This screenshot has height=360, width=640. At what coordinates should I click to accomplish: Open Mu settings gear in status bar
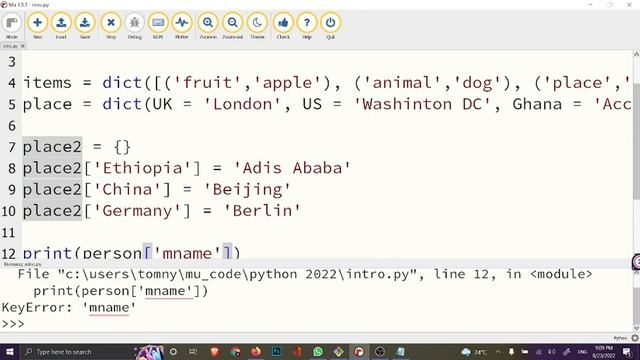coord(635,338)
